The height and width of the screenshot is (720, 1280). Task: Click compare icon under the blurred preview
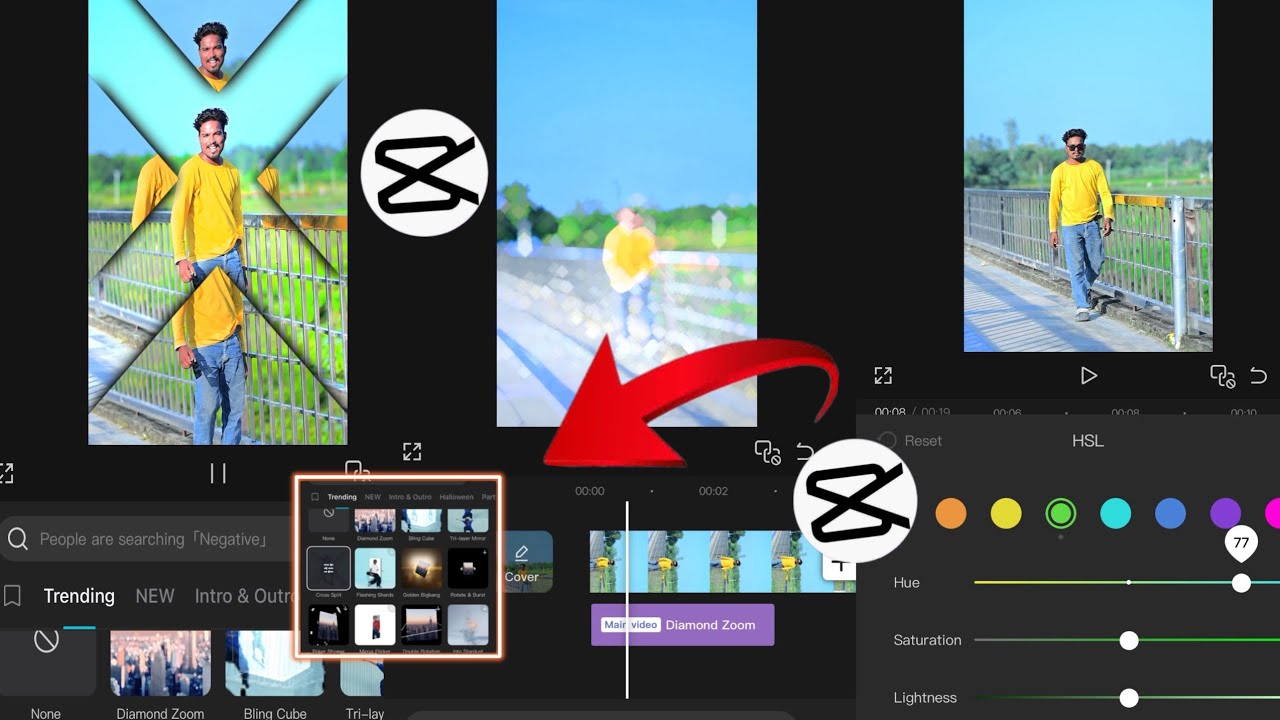coord(767,453)
